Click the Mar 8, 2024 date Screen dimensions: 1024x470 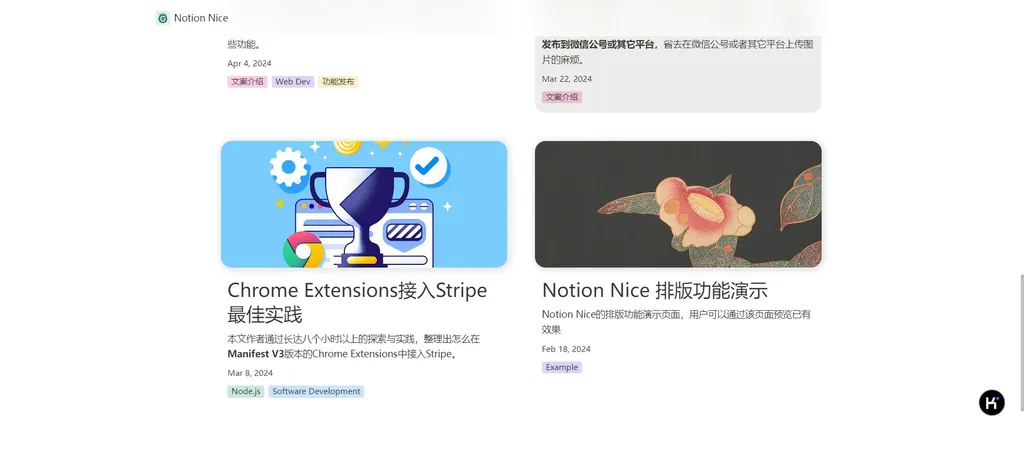pos(250,373)
